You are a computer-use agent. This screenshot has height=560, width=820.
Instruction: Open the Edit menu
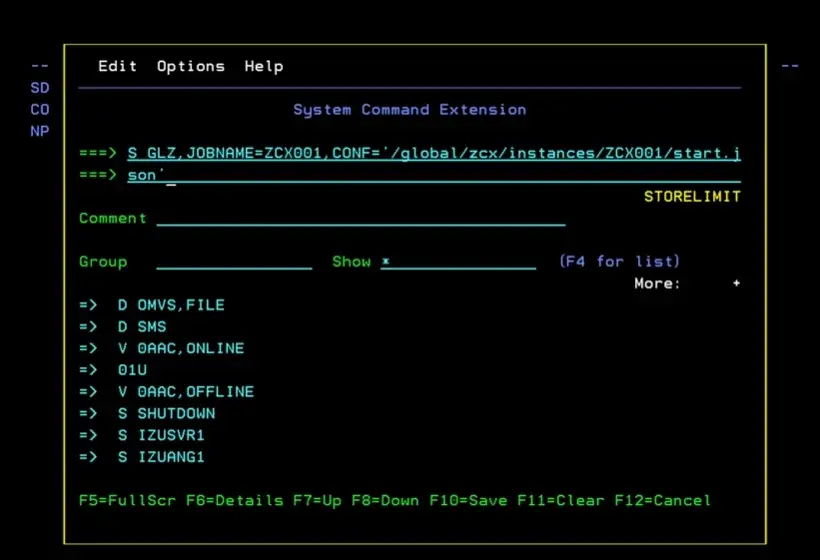[118, 66]
